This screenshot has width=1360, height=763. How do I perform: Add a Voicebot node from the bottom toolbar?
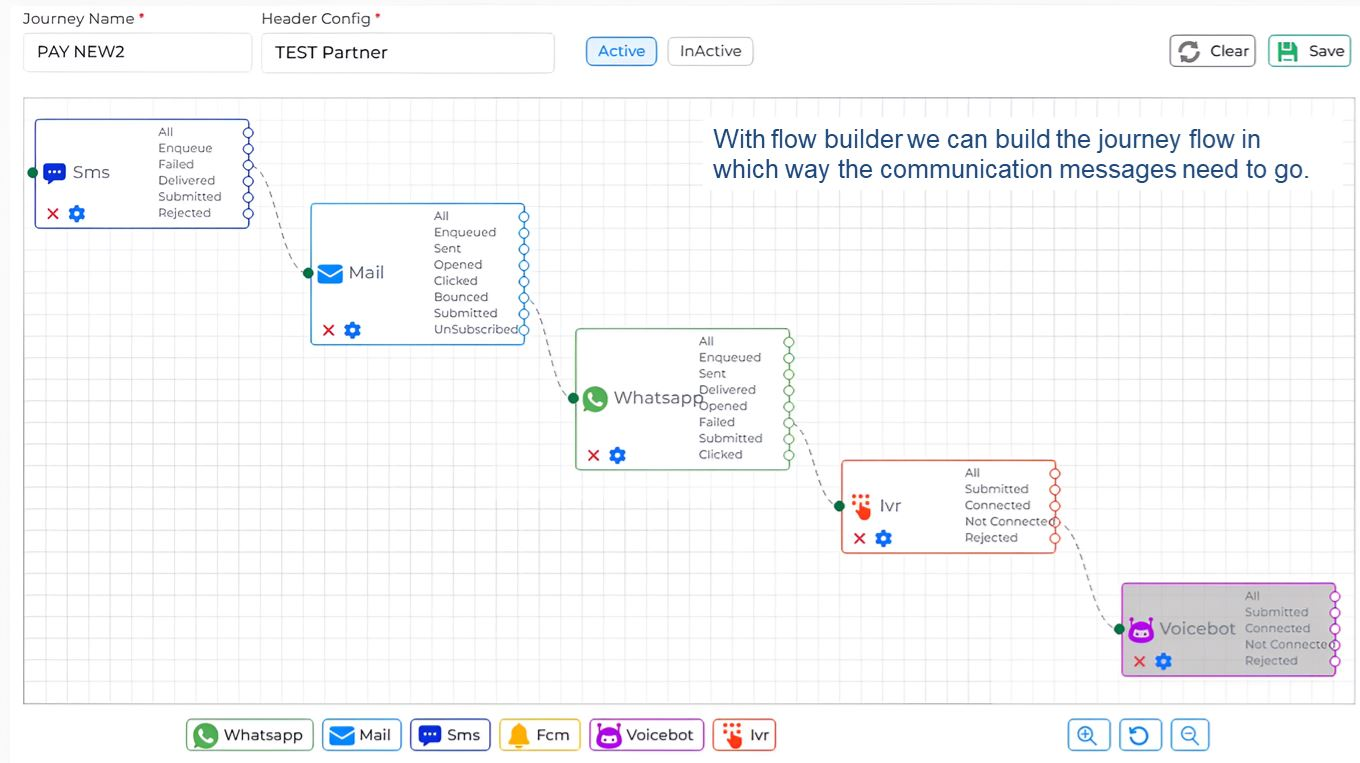pos(646,734)
